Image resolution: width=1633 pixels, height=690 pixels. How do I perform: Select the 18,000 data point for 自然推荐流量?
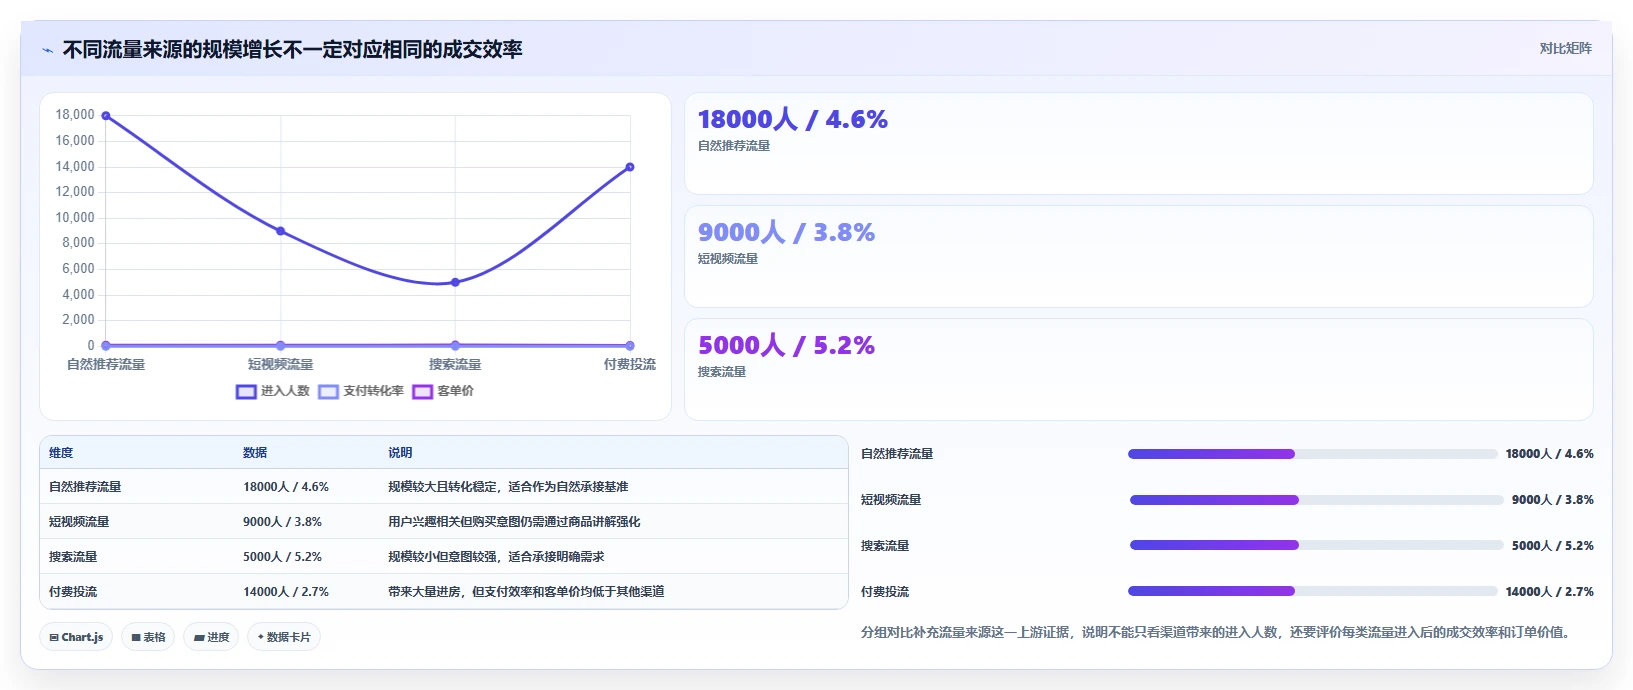(x=106, y=116)
